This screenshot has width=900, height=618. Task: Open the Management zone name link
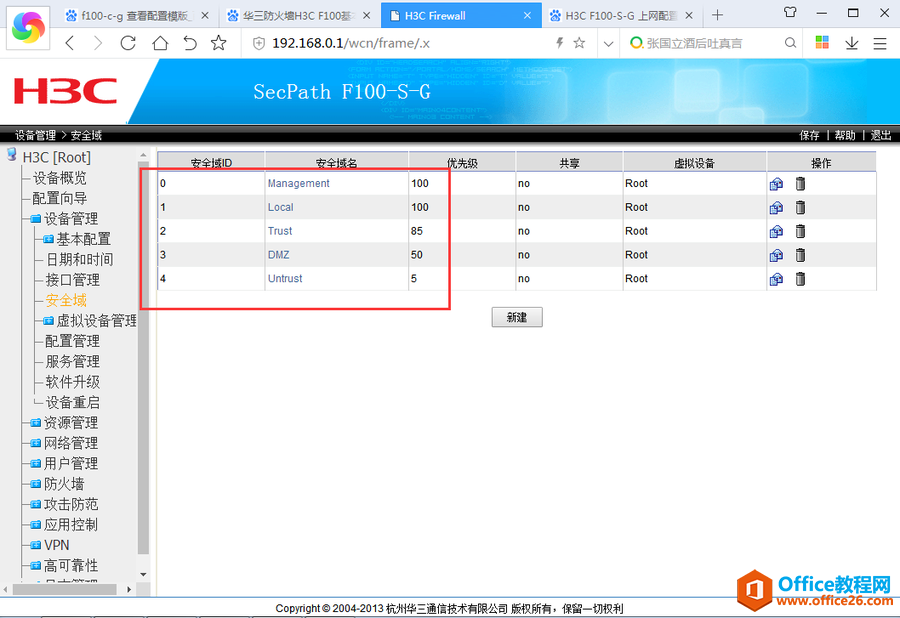click(x=298, y=184)
